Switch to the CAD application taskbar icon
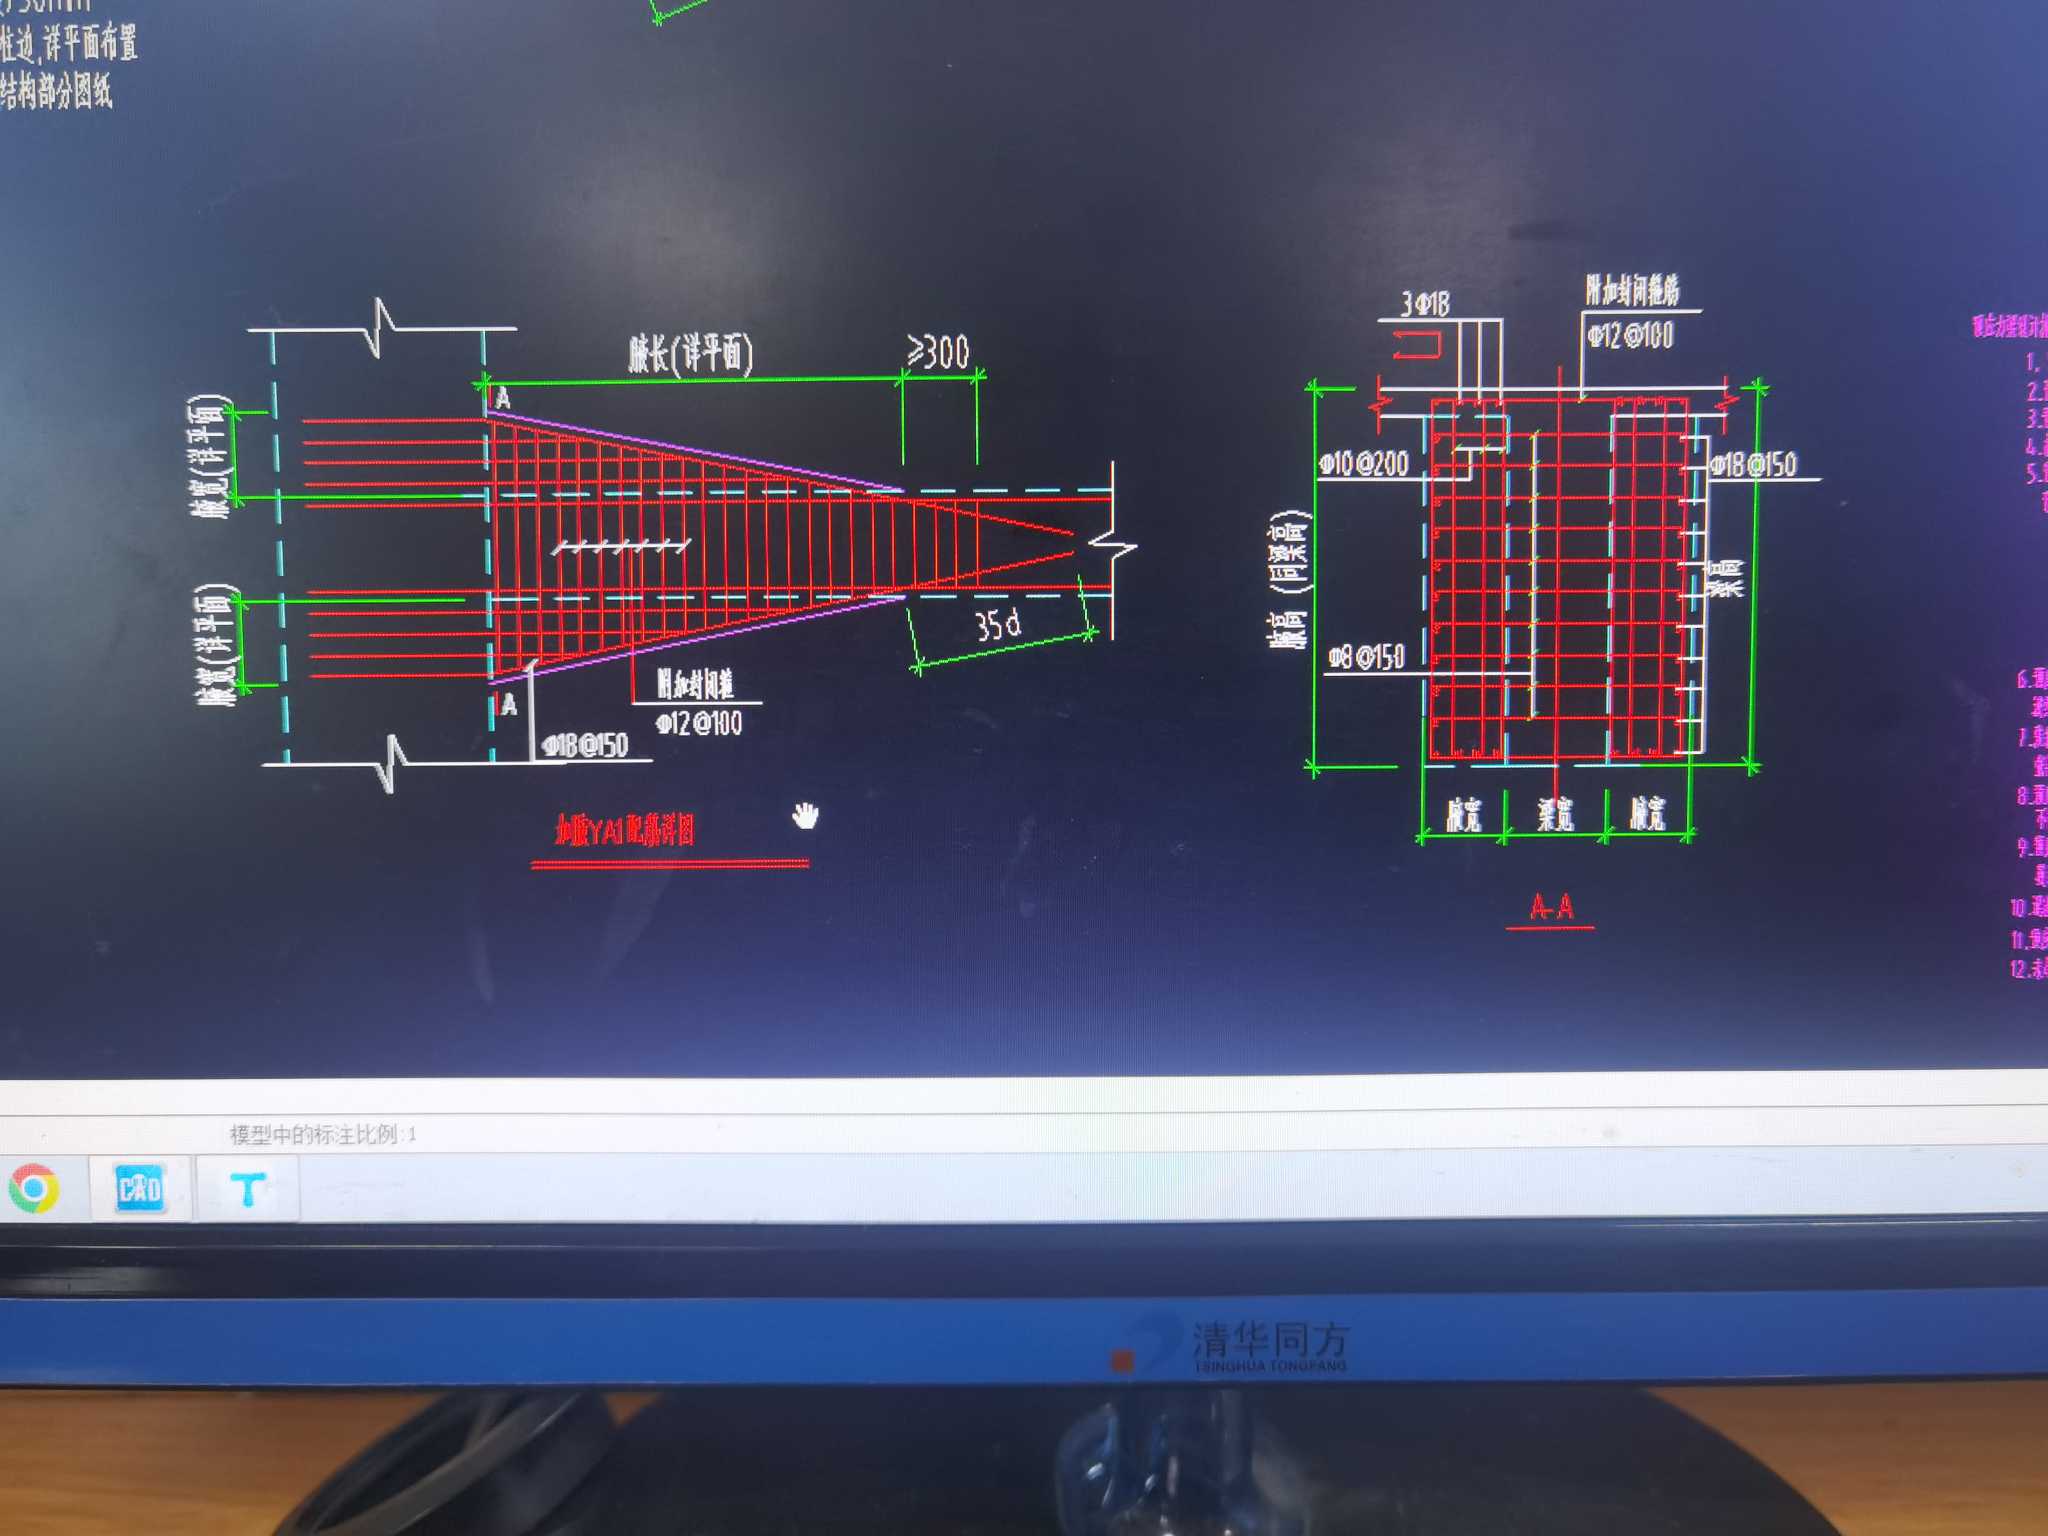 (139, 1188)
